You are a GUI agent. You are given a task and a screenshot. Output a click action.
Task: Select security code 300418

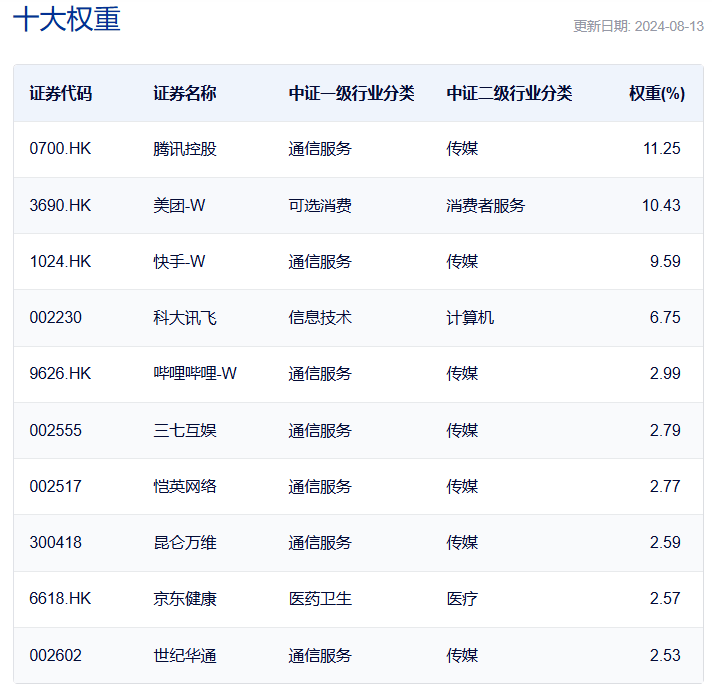[55, 542]
